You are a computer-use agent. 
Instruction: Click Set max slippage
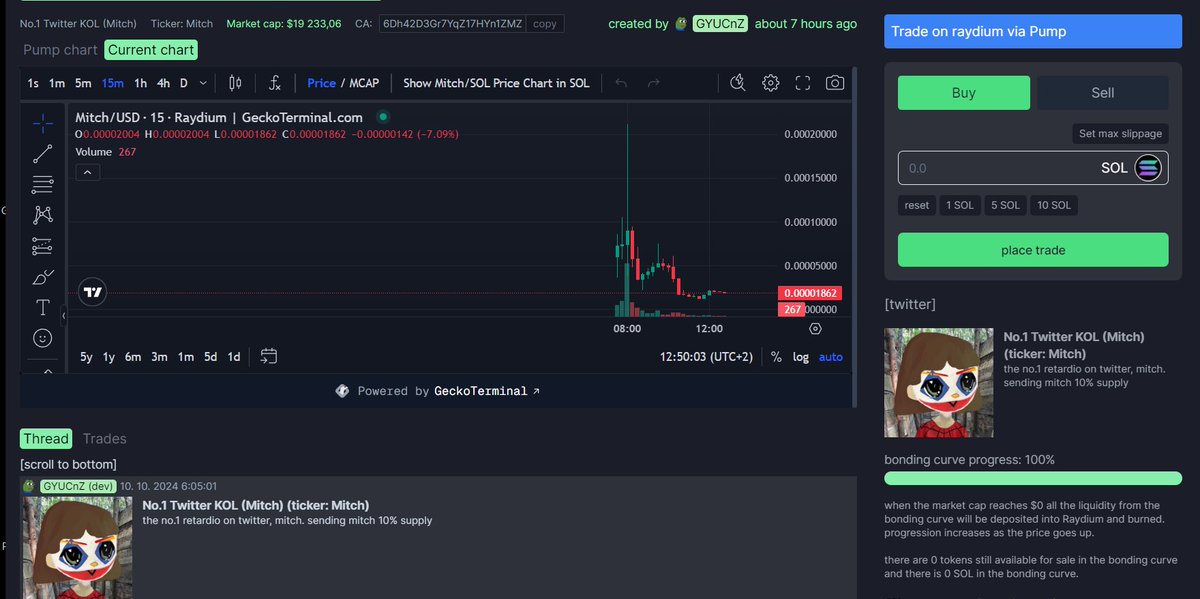(1120, 133)
